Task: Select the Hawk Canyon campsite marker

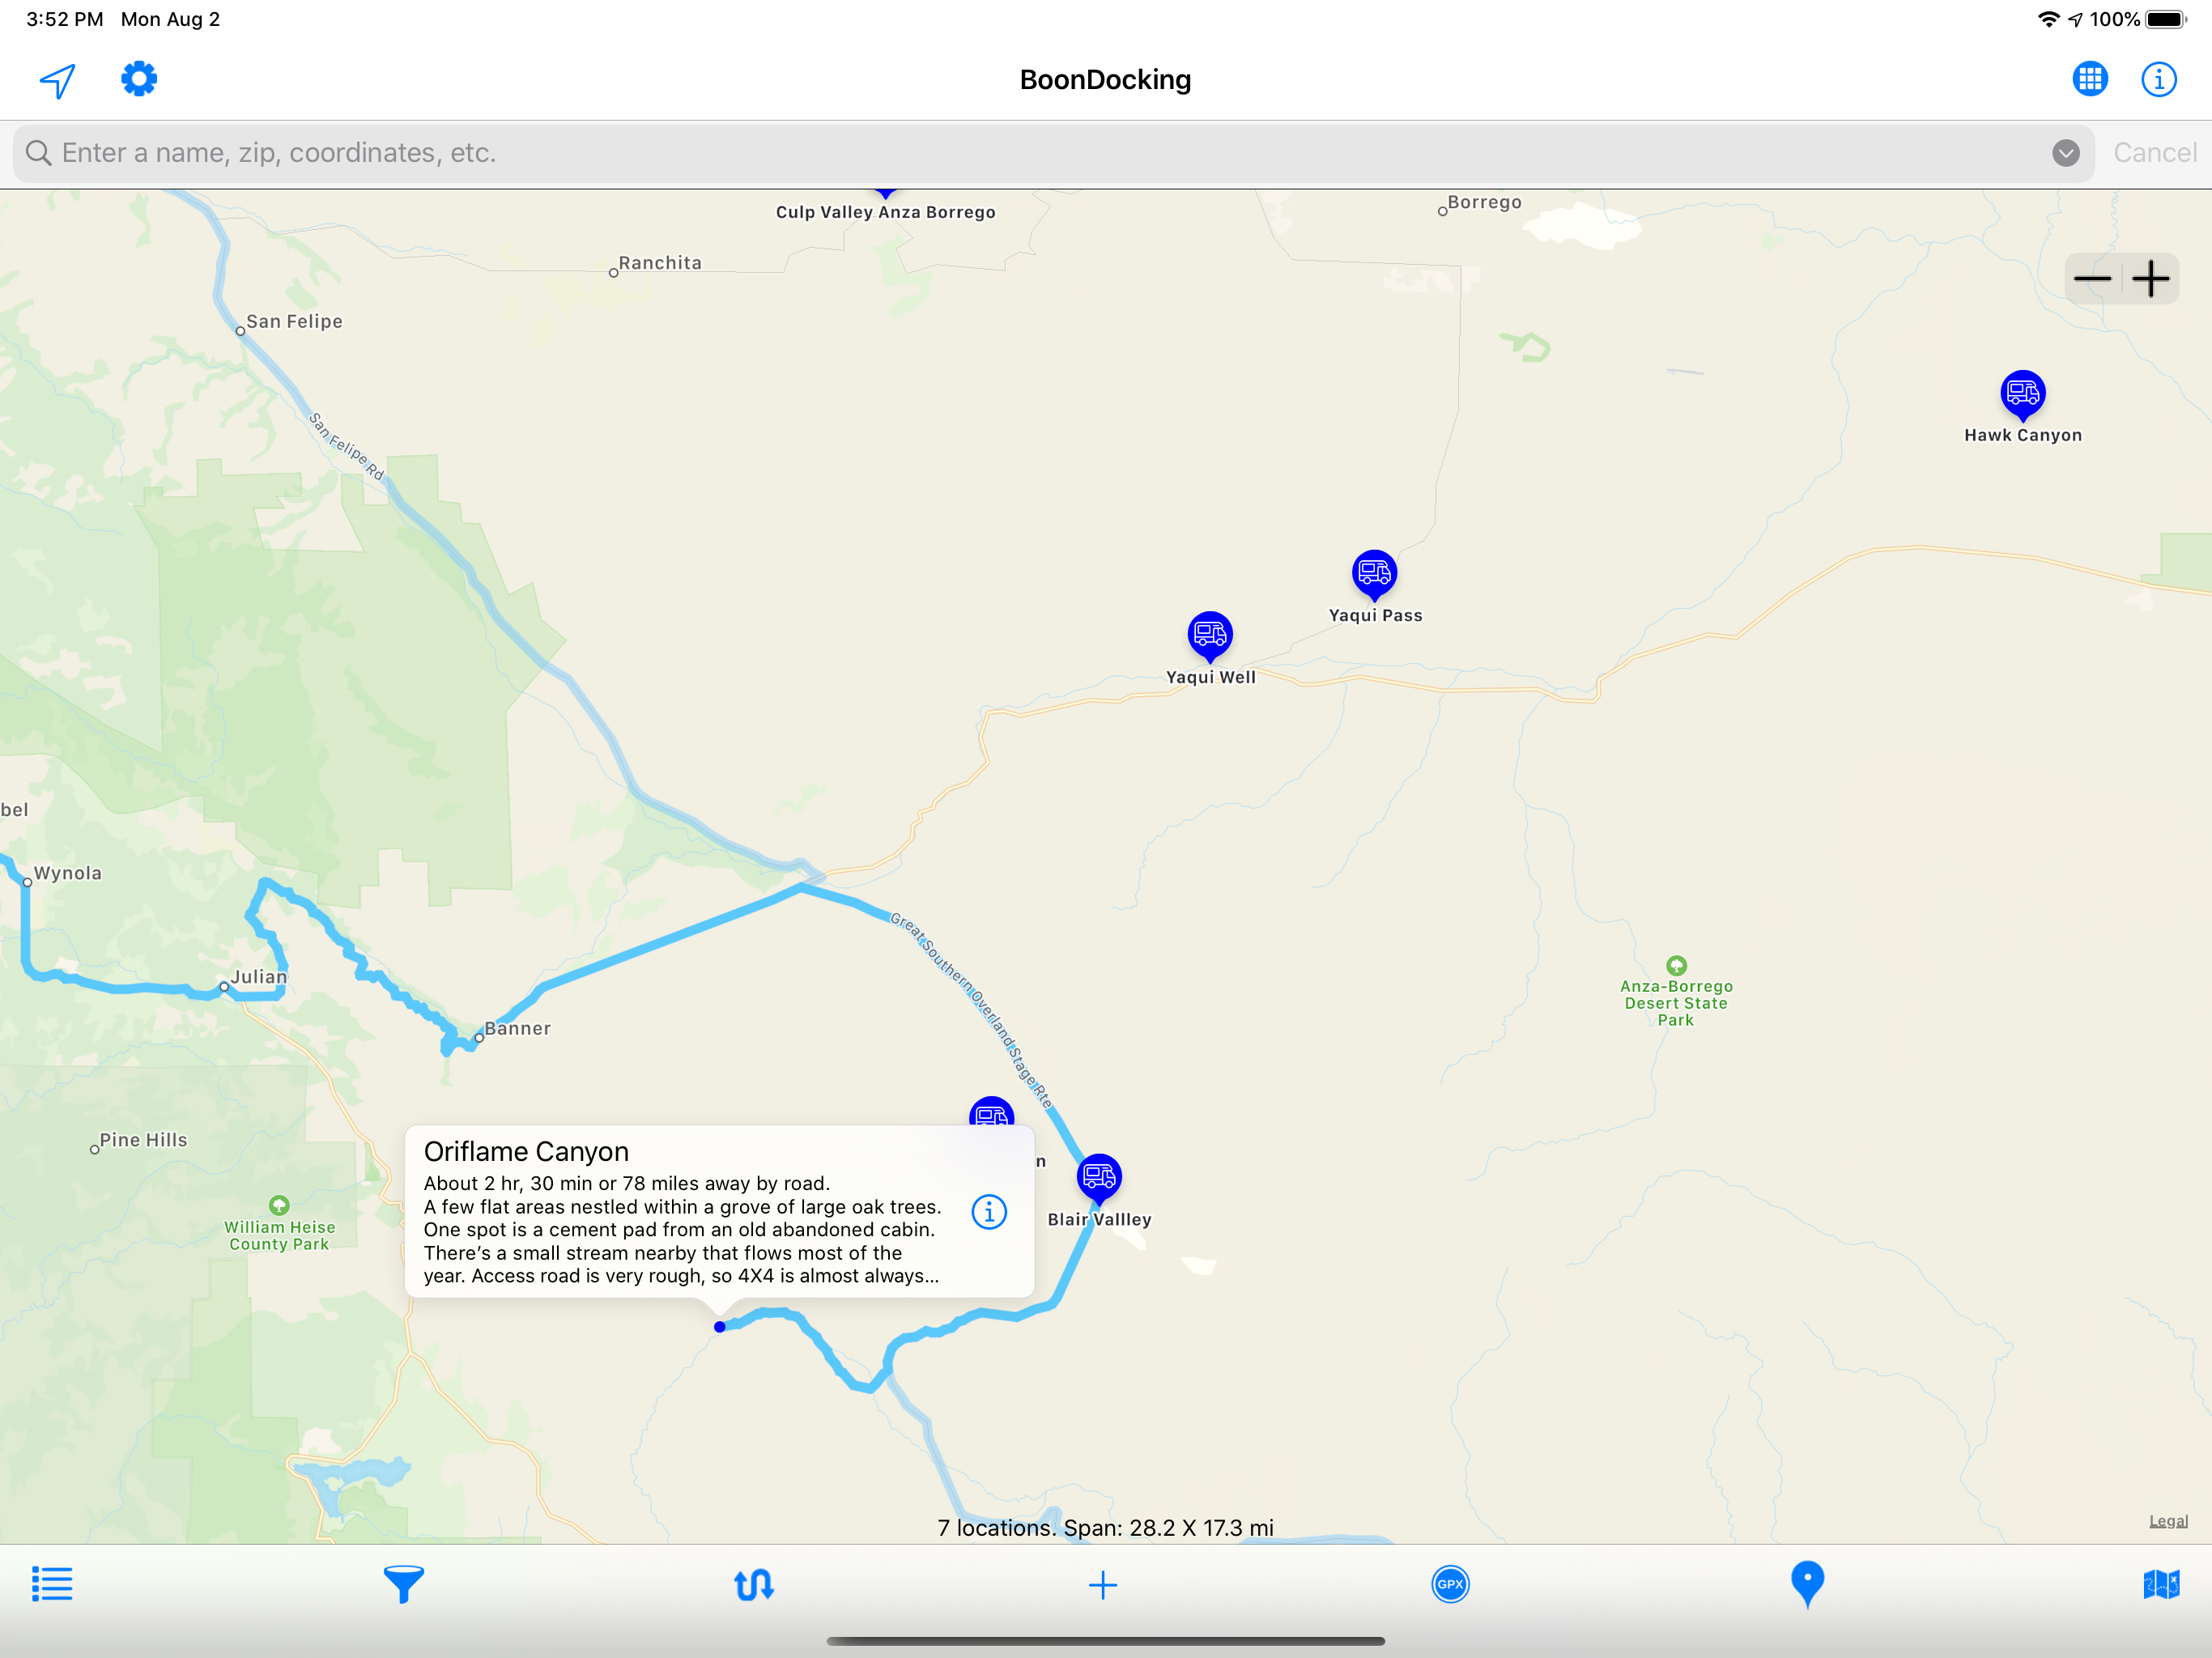Action: [2022, 393]
